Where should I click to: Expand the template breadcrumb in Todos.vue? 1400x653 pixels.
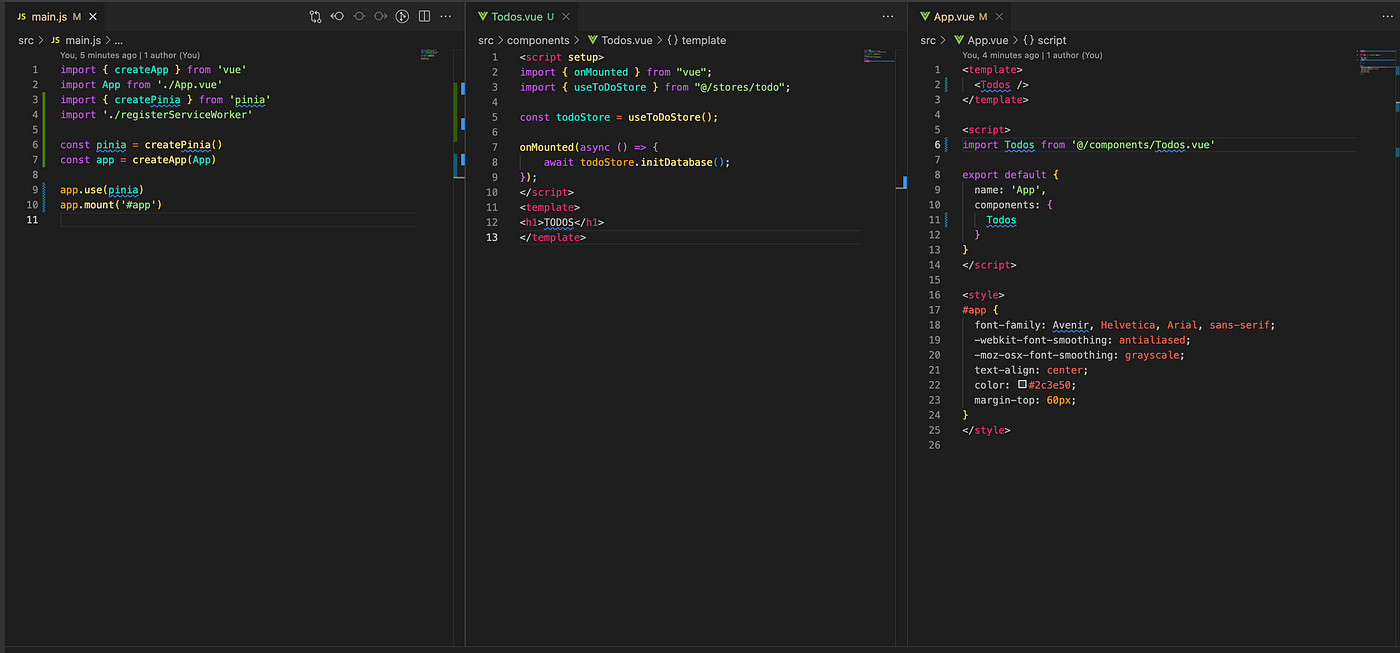pyautogui.click(x=703, y=40)
